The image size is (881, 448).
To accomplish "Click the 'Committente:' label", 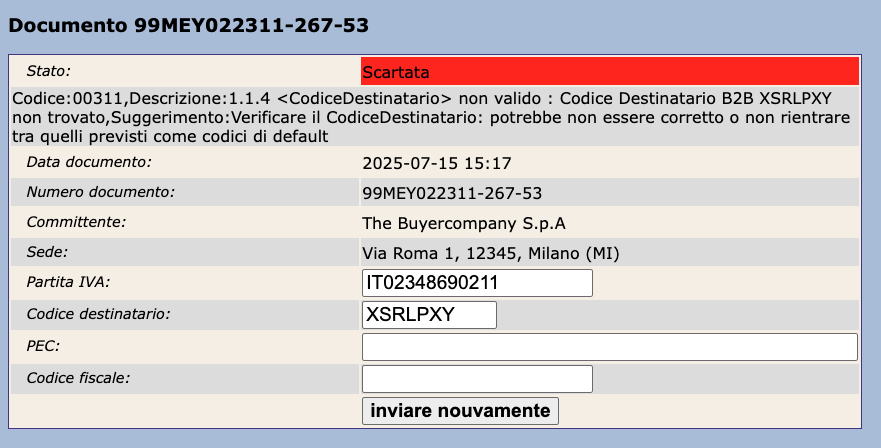I will (x=76, y=222).
